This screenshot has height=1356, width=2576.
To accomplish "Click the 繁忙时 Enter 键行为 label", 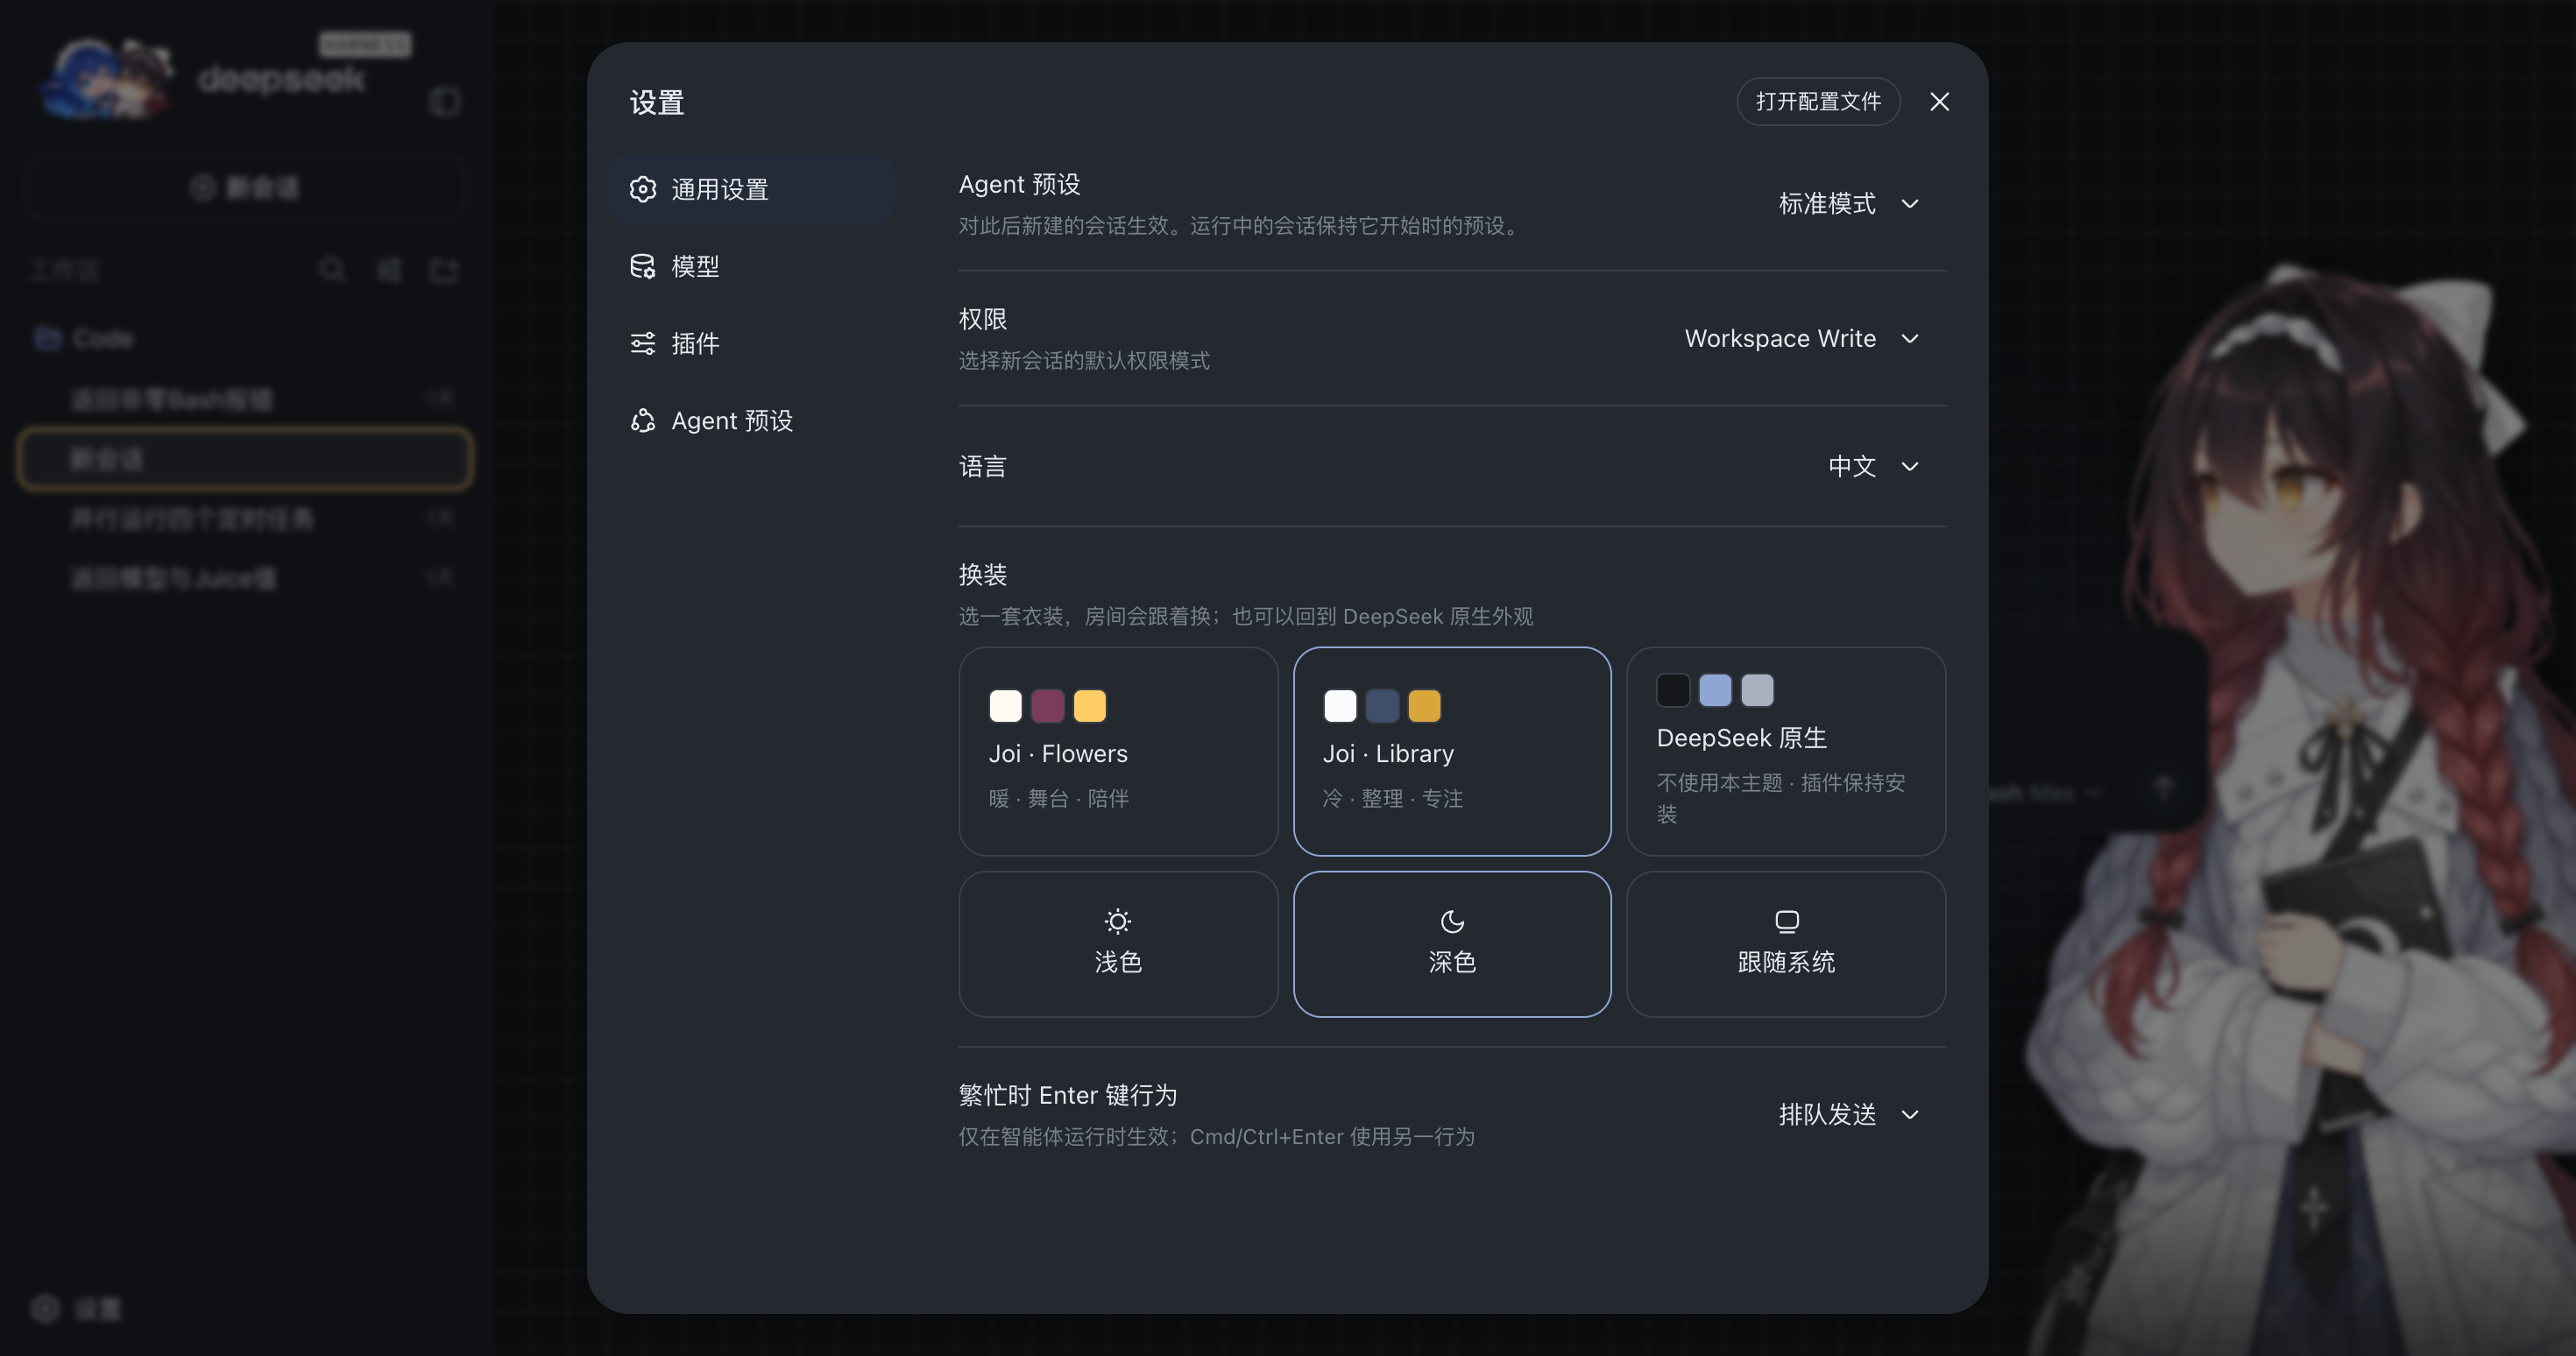I will (1068, 1095).
